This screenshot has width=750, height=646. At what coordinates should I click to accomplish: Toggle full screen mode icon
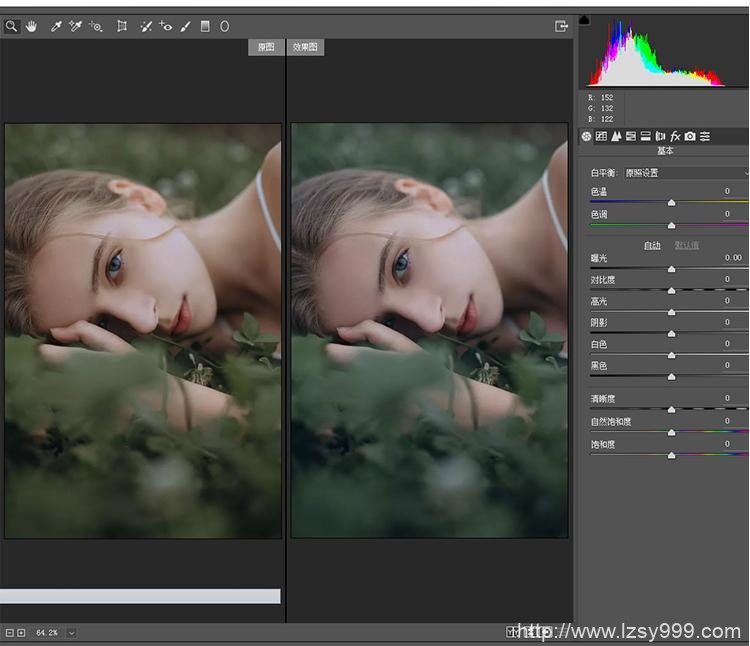(561, 27)
